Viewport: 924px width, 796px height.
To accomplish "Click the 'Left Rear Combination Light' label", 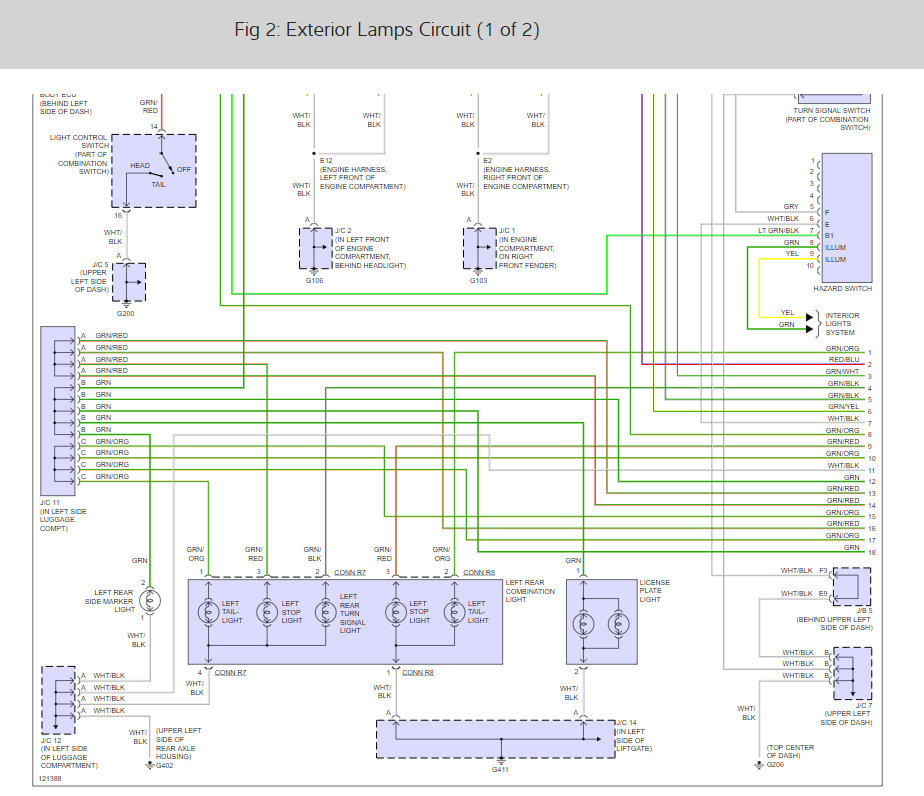I will [x=530, y=591].
